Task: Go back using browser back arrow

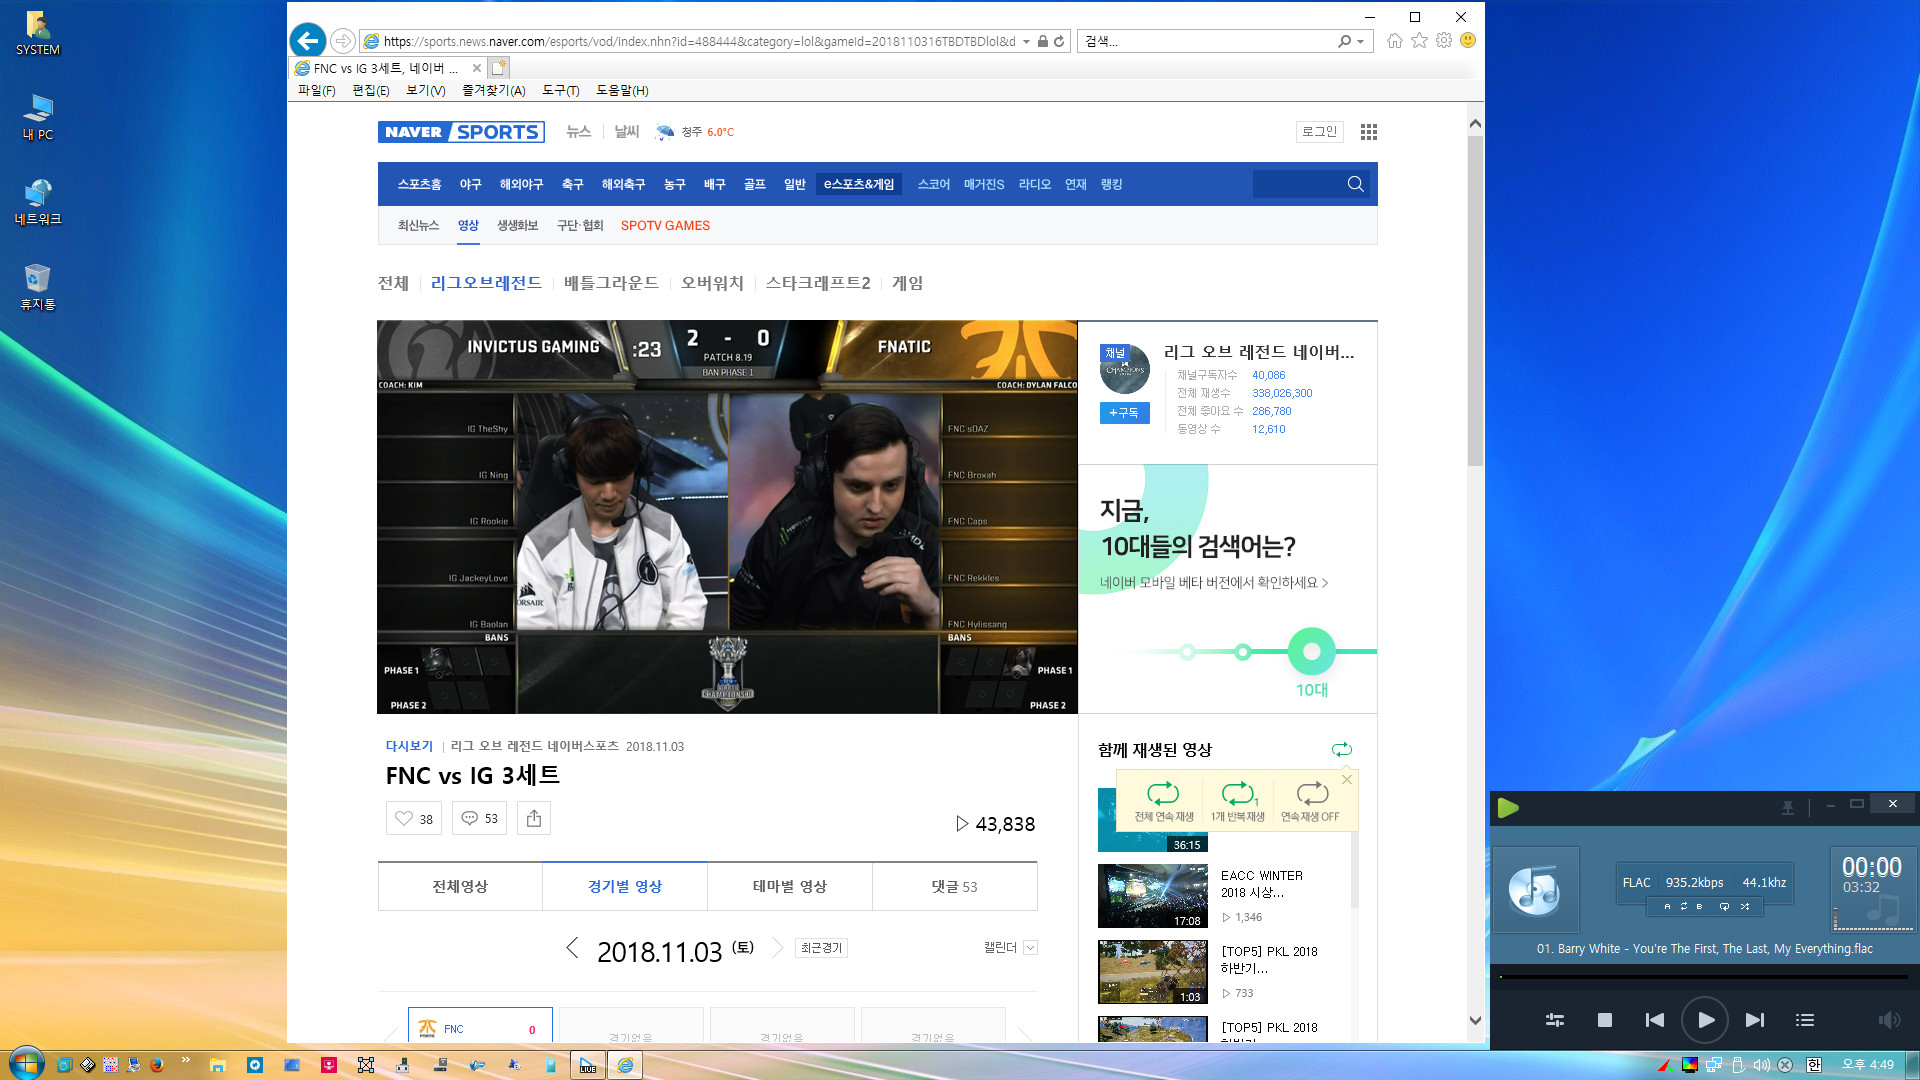Action: pos(307,41)
